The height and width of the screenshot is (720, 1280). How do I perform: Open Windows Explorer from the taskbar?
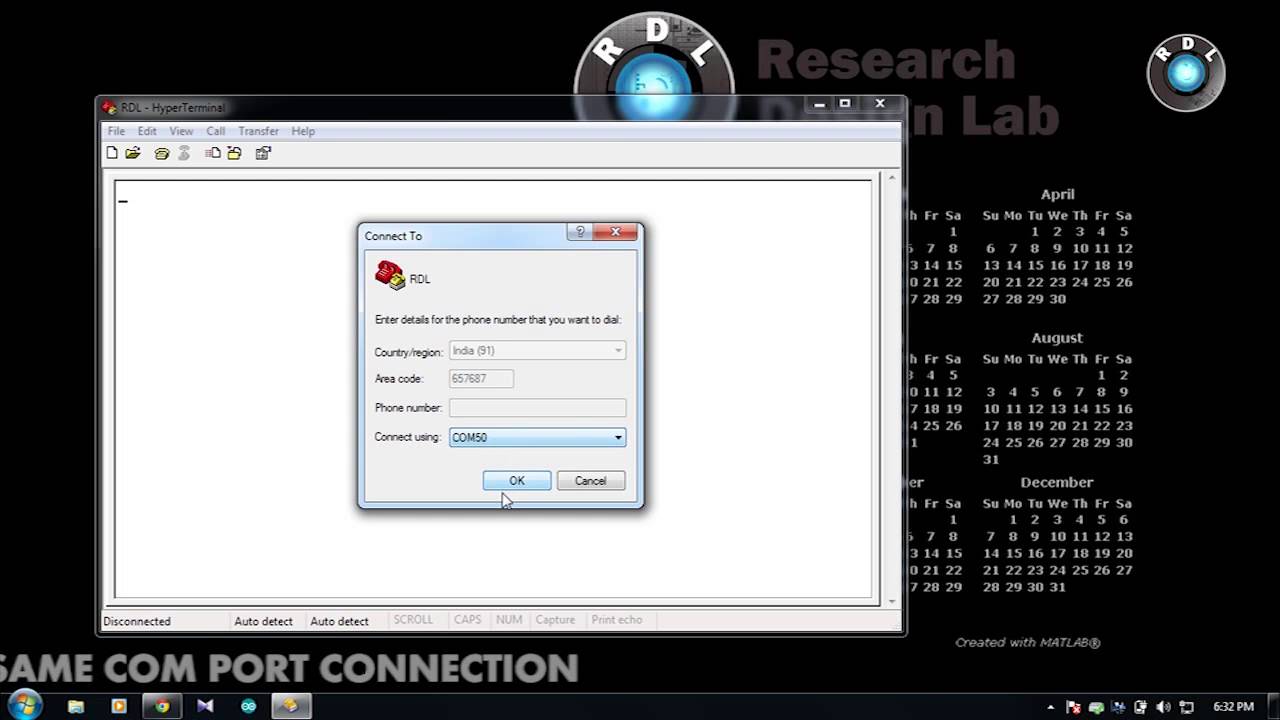click(76, 706)
